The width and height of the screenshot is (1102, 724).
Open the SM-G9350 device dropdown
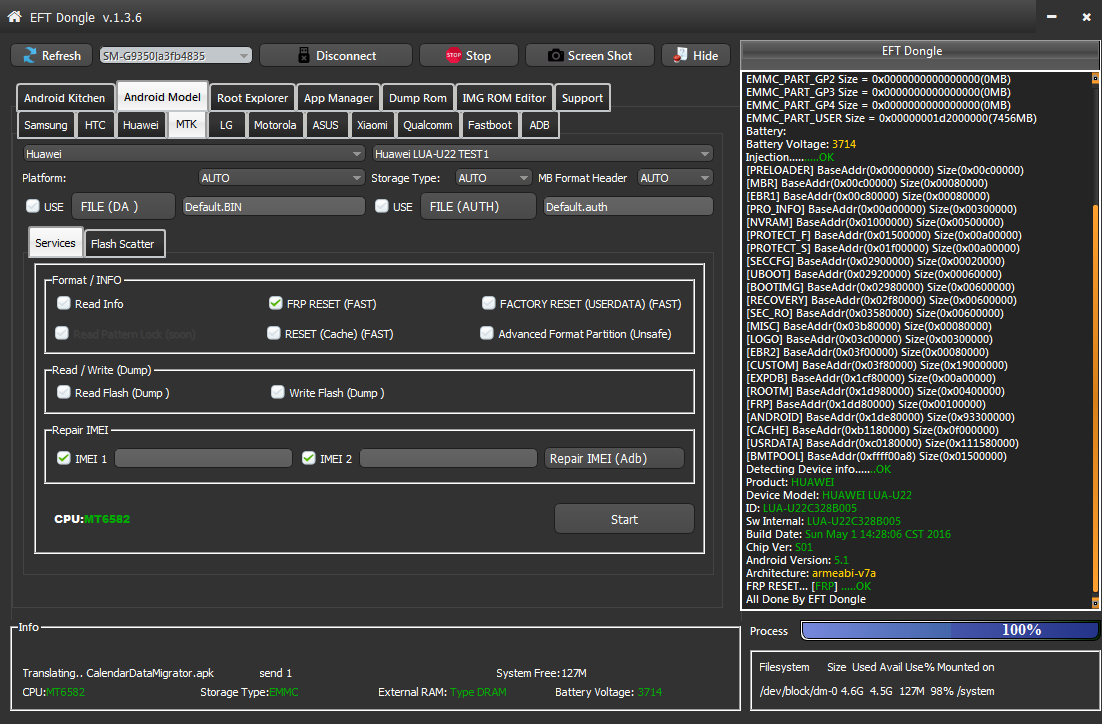click(175, 56)
